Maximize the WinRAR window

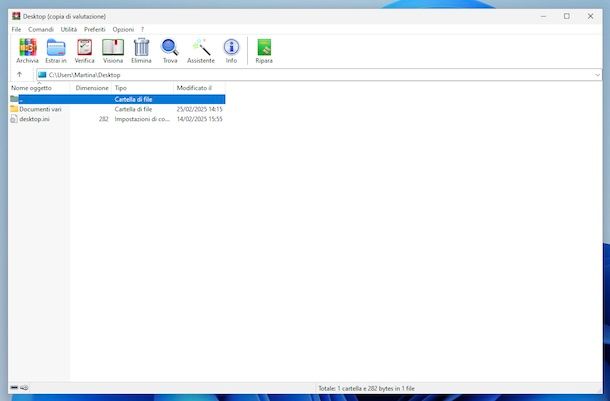point(567,16)
